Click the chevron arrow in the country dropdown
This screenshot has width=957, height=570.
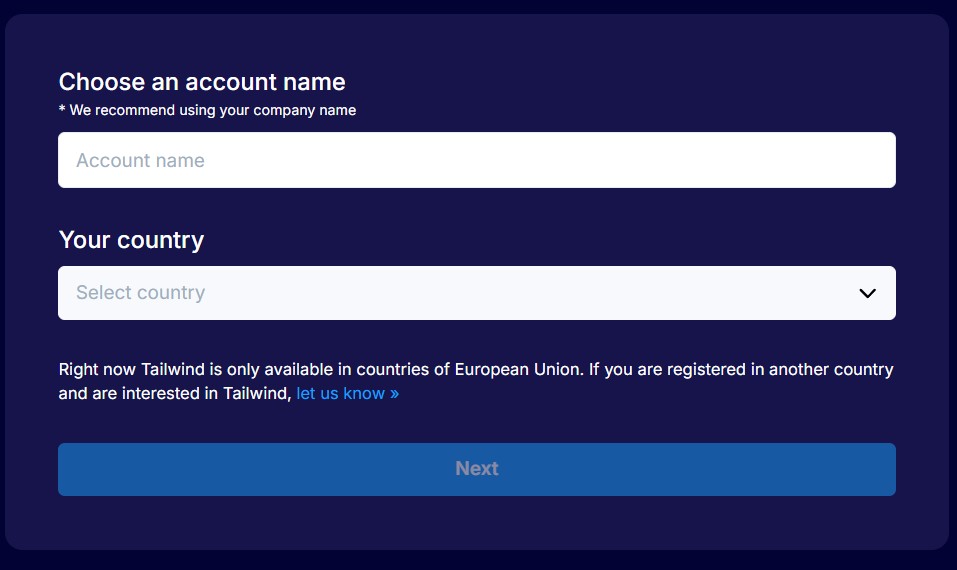[x=867, y=293]
